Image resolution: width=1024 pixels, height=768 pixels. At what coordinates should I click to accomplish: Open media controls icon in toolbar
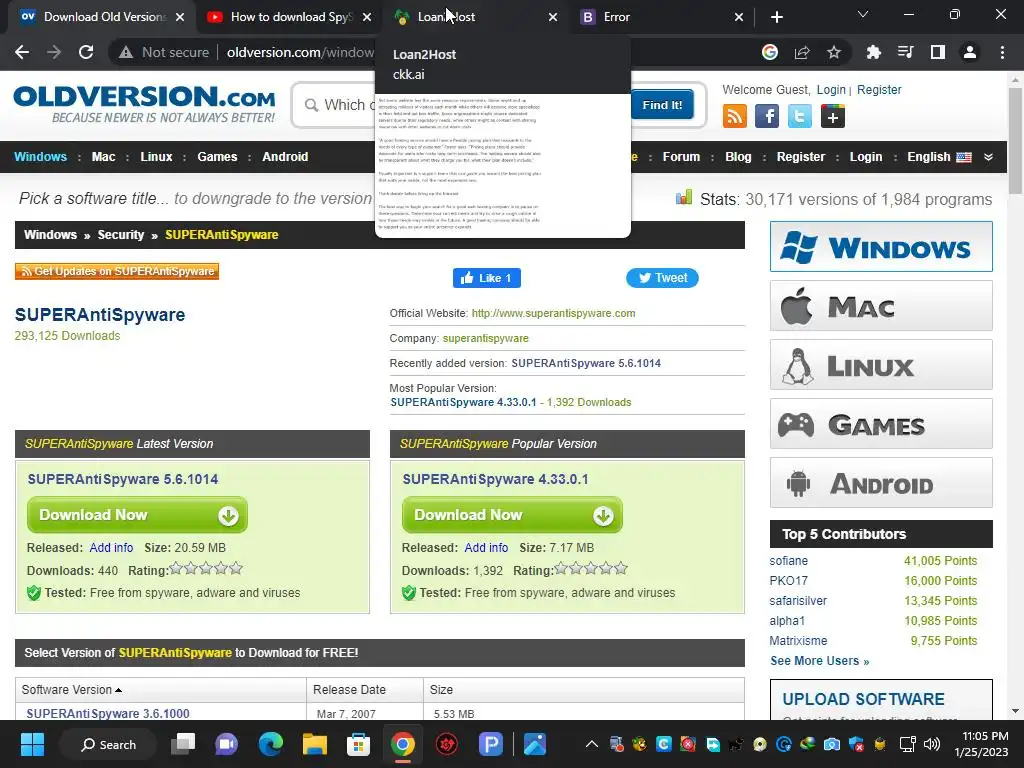pyautogui.click(x=906, y=52)
